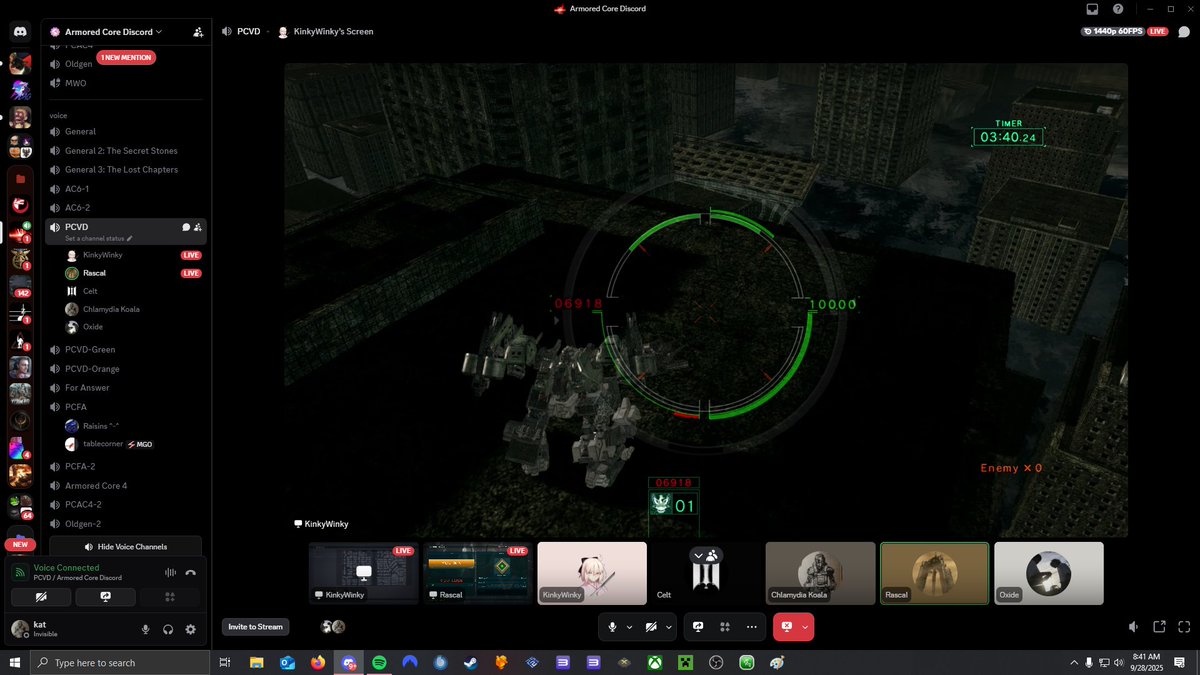
Task: Jump to 1 NEW MENTION pill
Action: (126, 57)
